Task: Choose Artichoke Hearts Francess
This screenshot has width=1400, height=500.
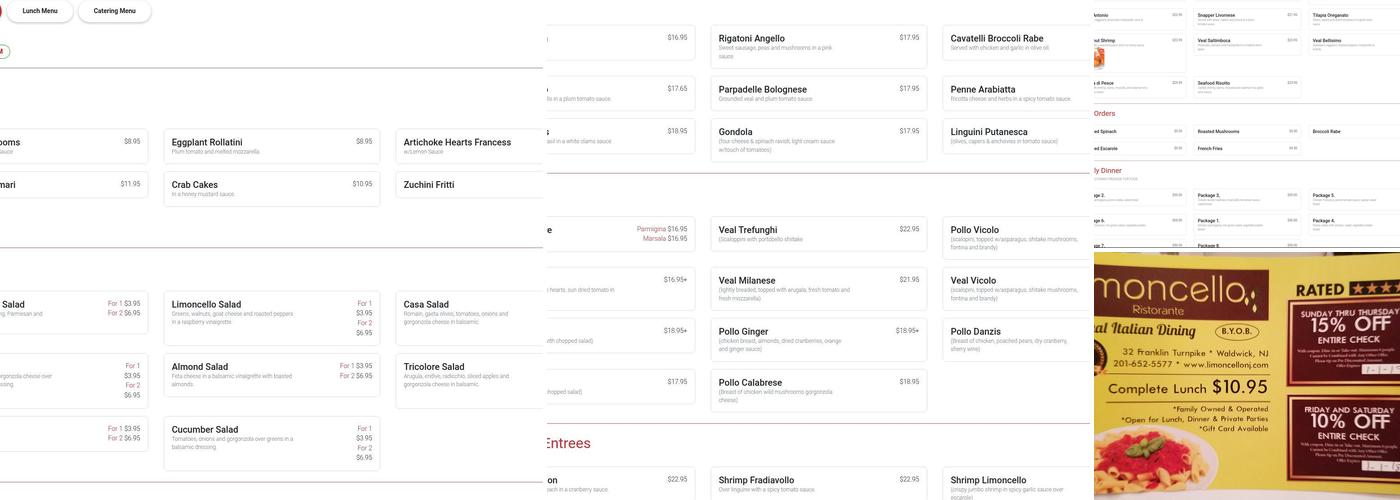Action: click(x=468, y=146)
